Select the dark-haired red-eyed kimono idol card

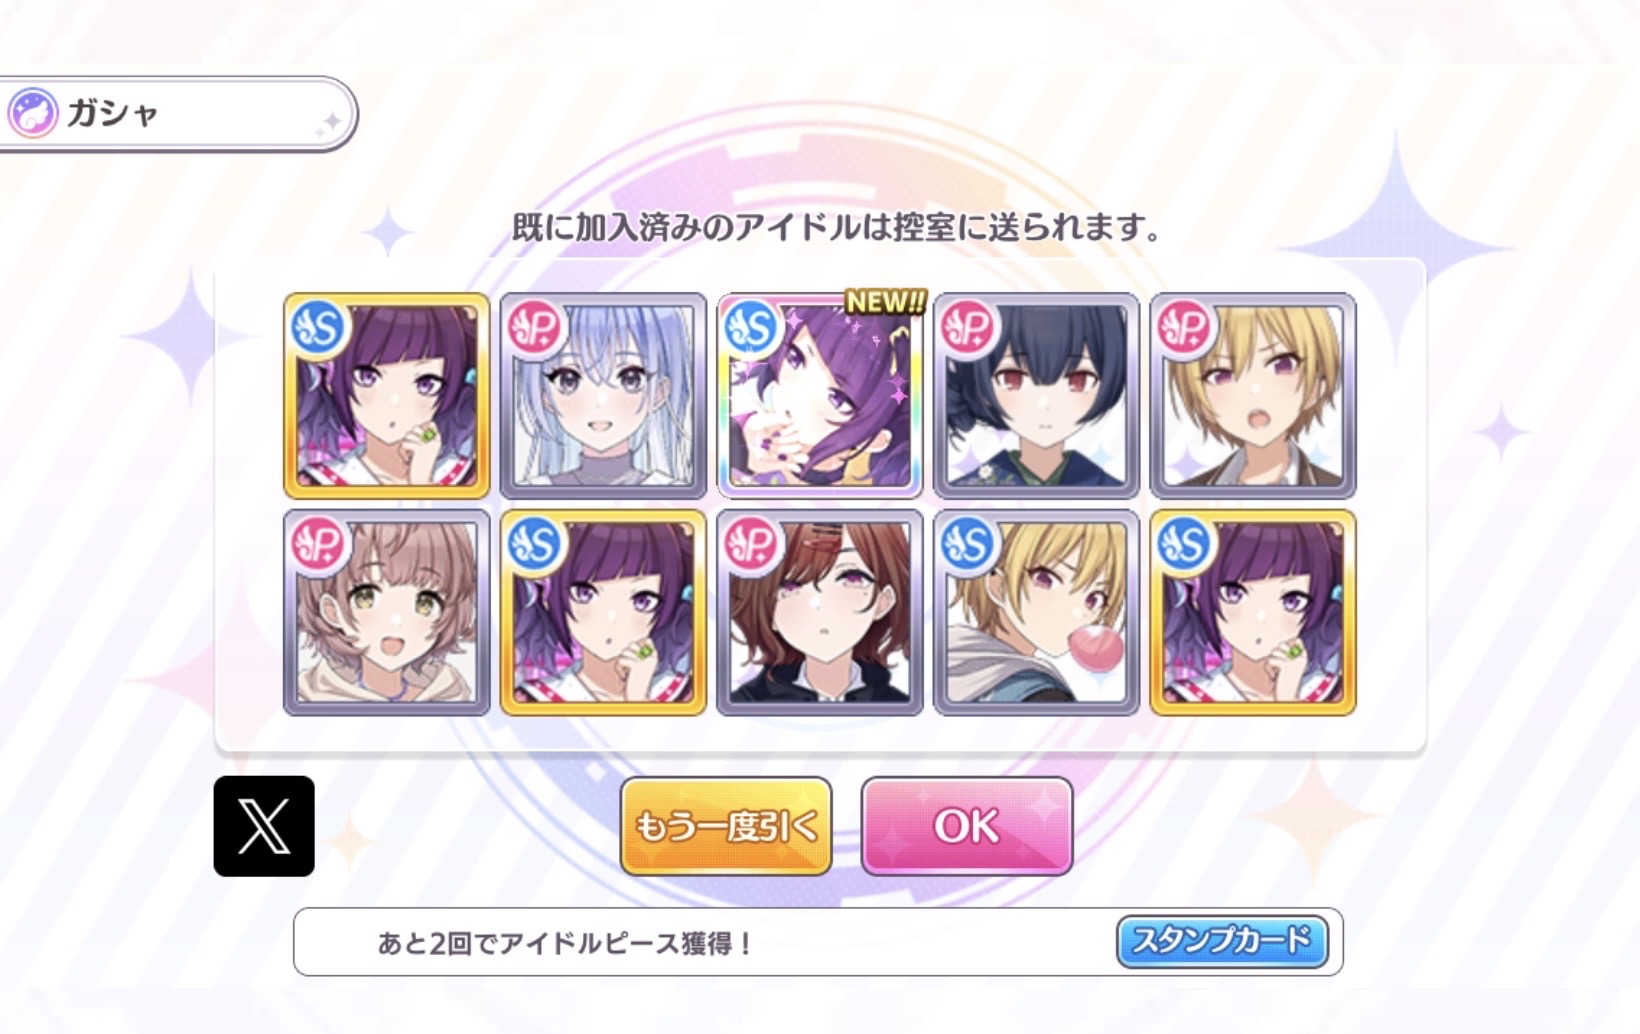(x=1036, y=396)
